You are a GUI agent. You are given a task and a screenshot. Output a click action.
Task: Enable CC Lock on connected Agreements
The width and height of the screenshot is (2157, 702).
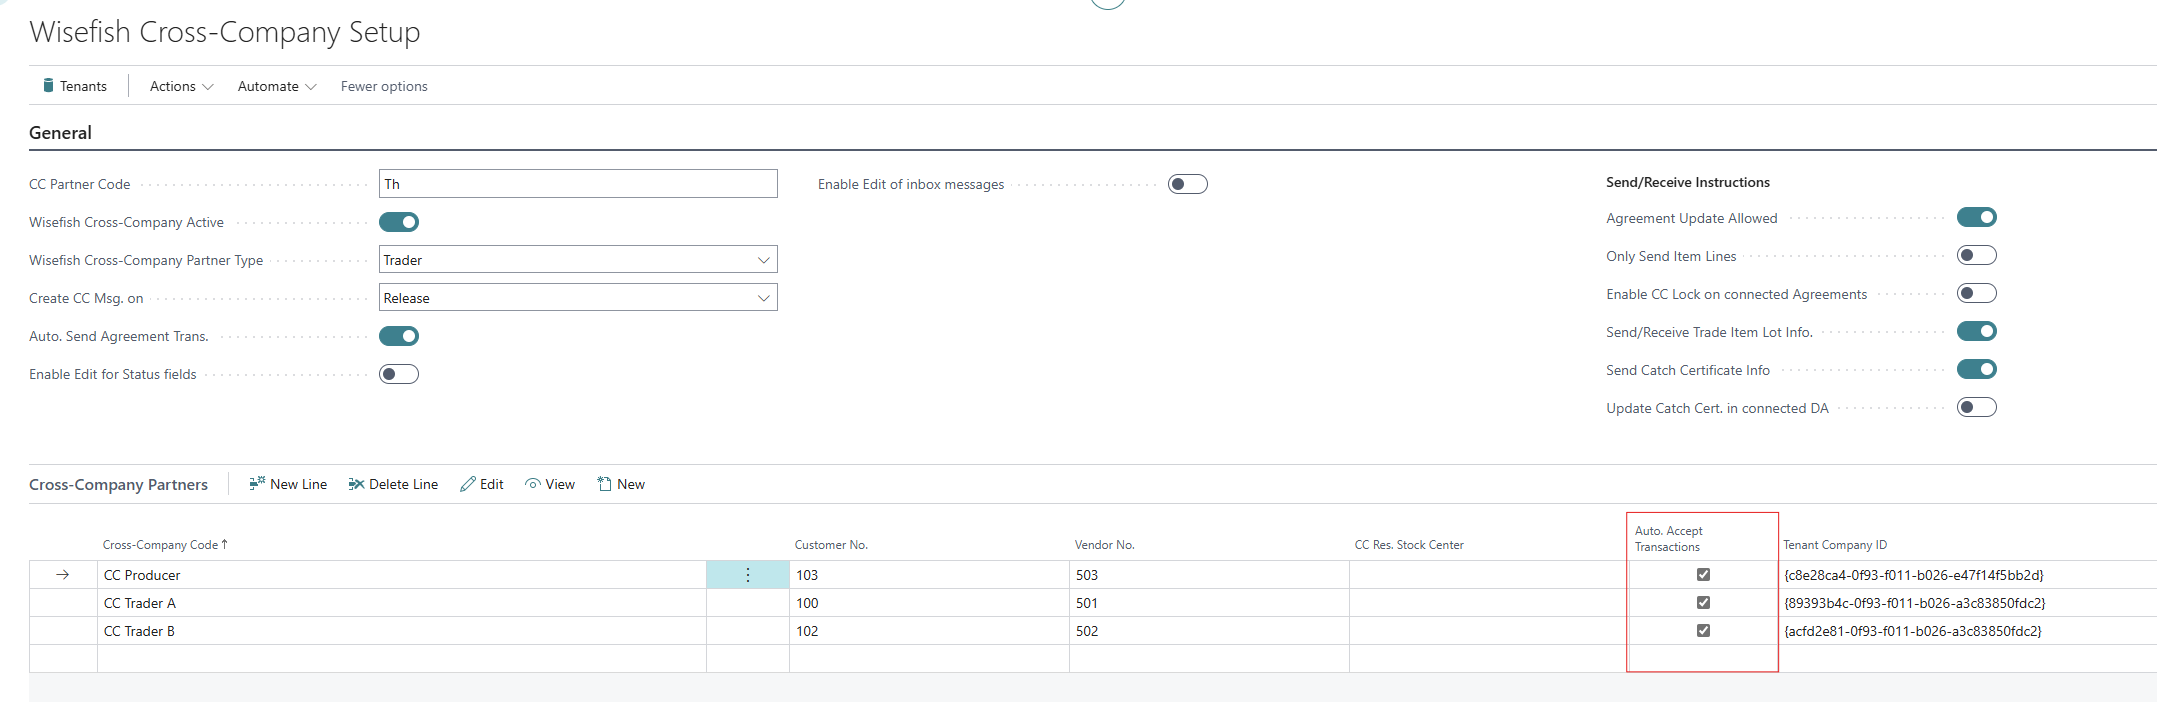(1977, 293)
